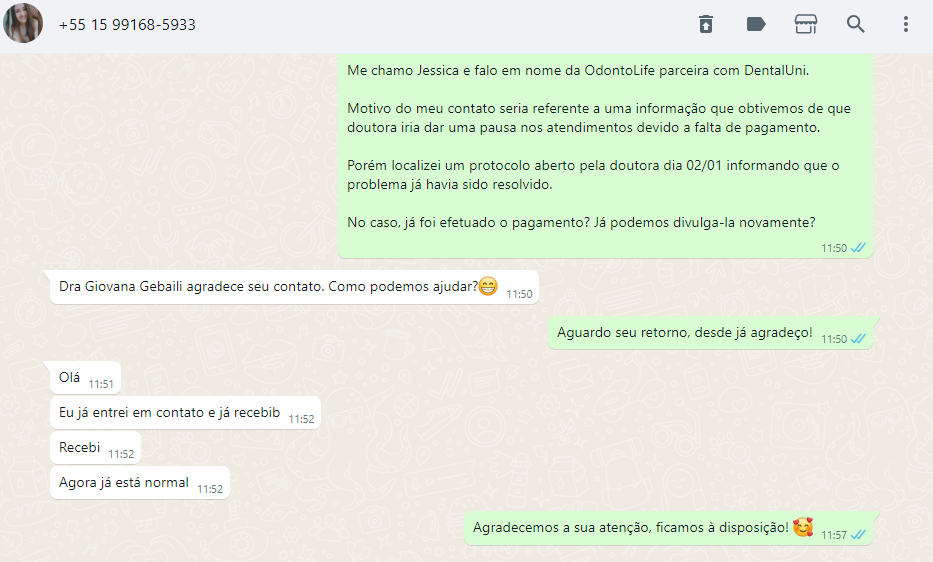The height and width of the screenshot is (562, 933).
Task: Open the contact's profile photo
Action: [23, 23]
